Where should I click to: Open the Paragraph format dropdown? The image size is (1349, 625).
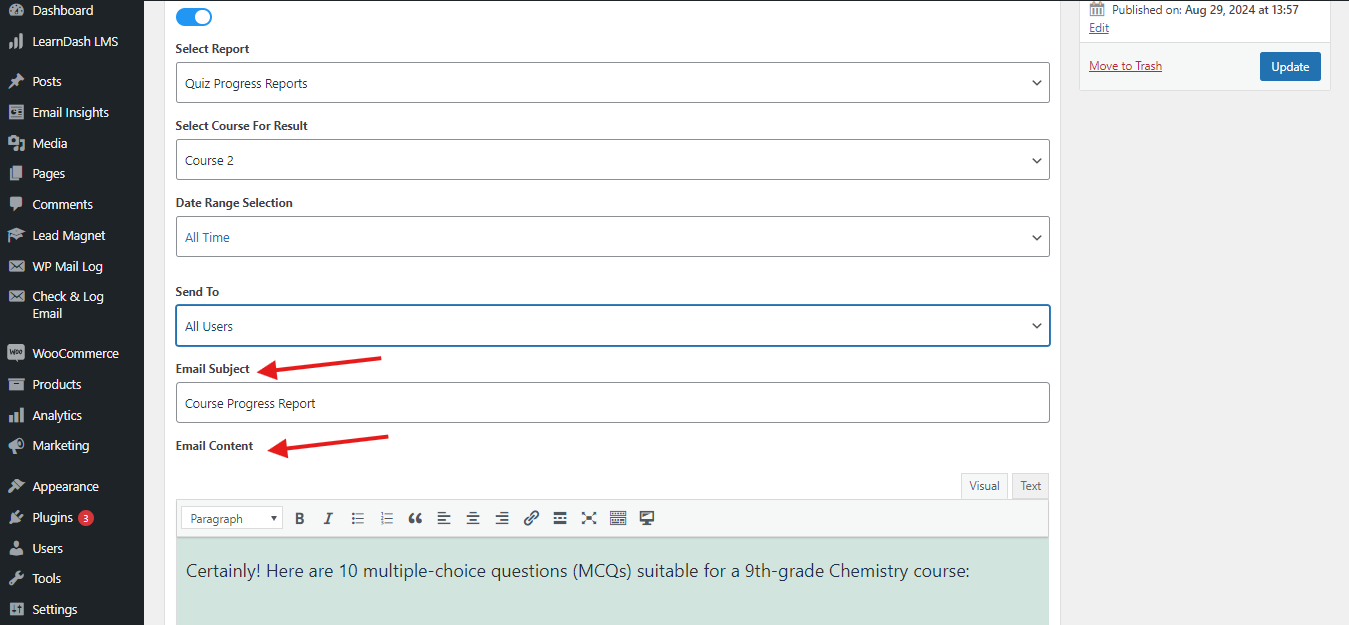(232, 518)
